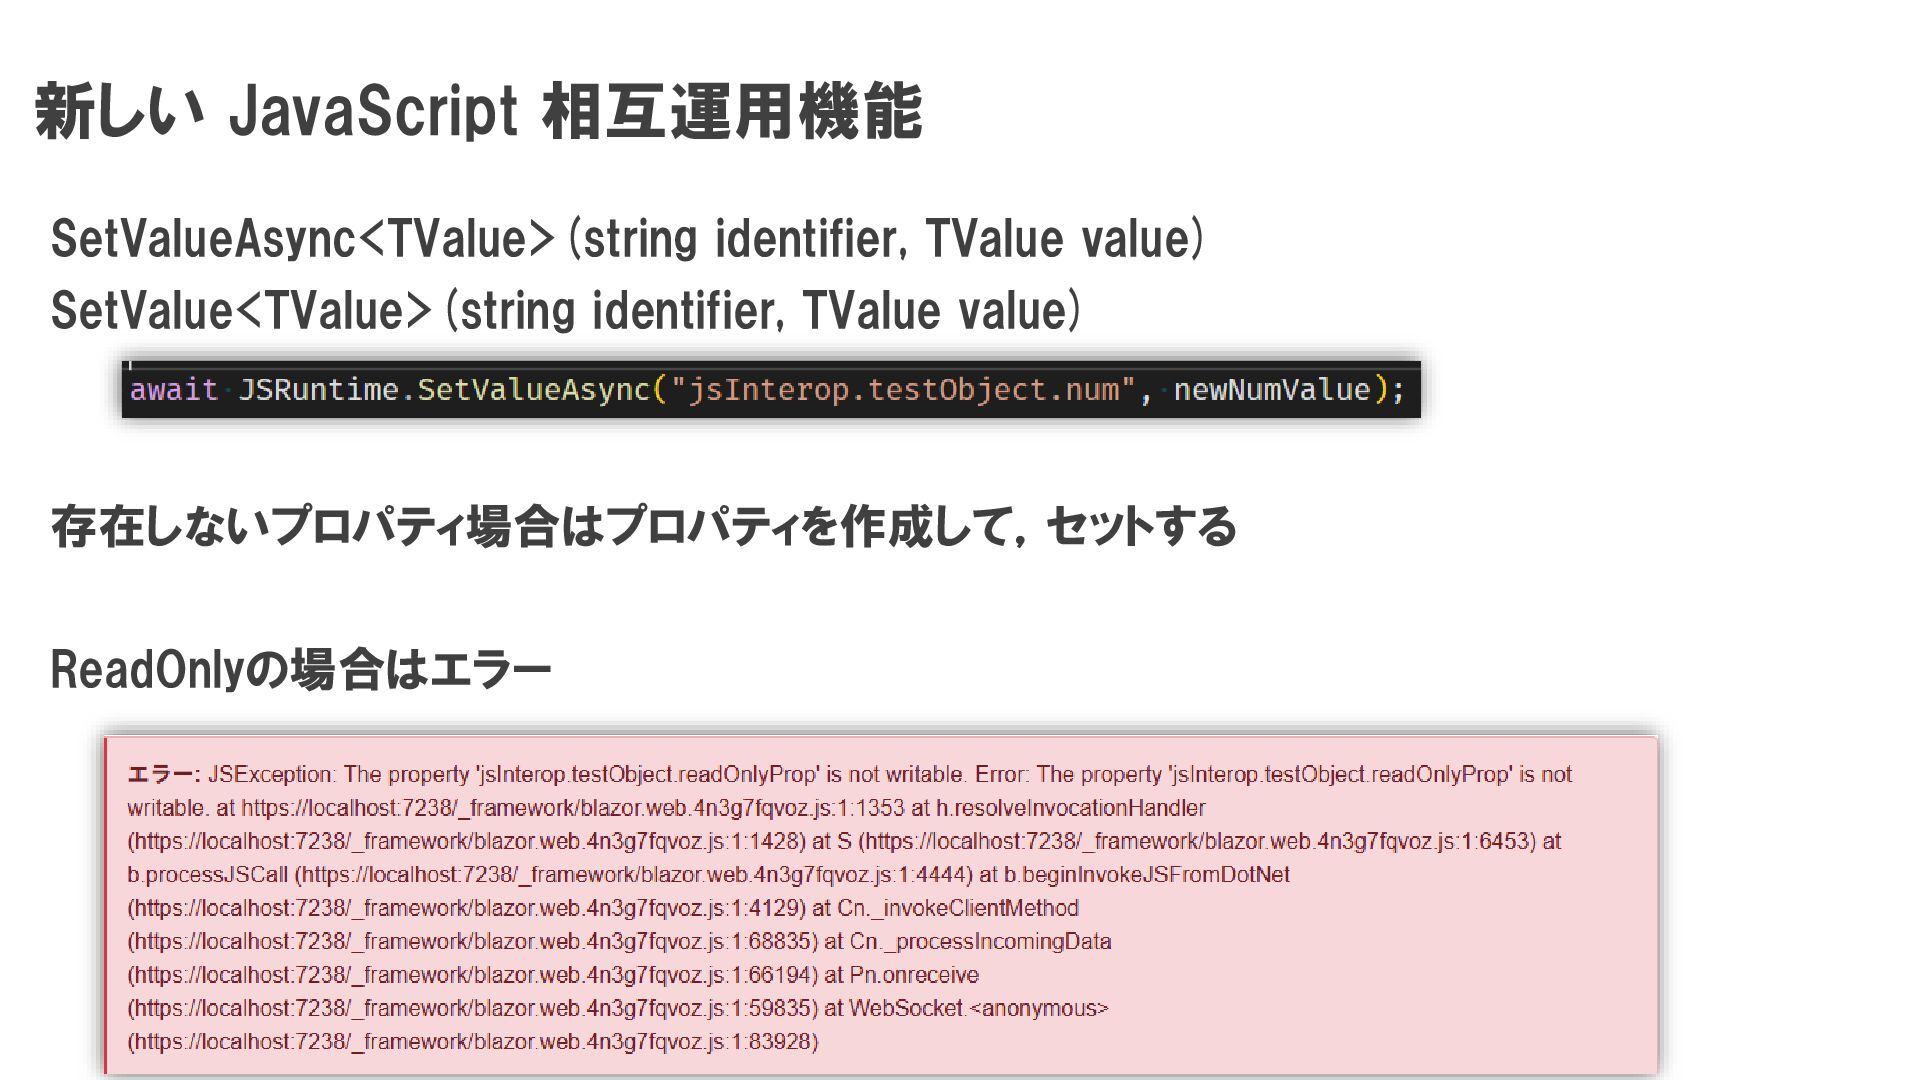Click the SetValue<TValue> method signature line
This screenshot has height=1080, width=1920.
coord(565,311)
